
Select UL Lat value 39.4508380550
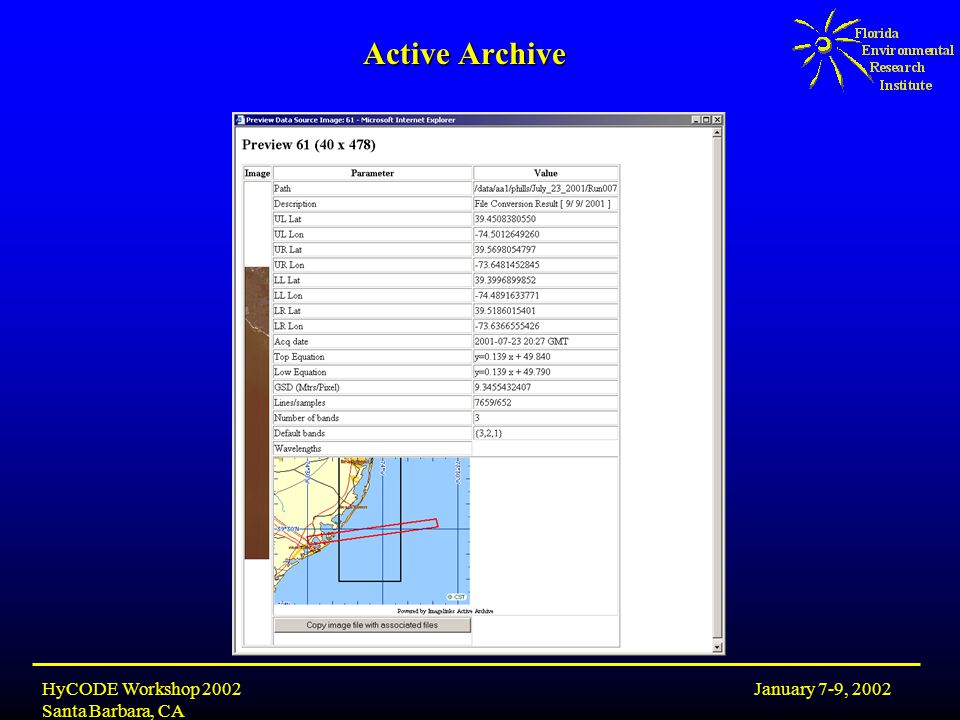coord(505,219)
